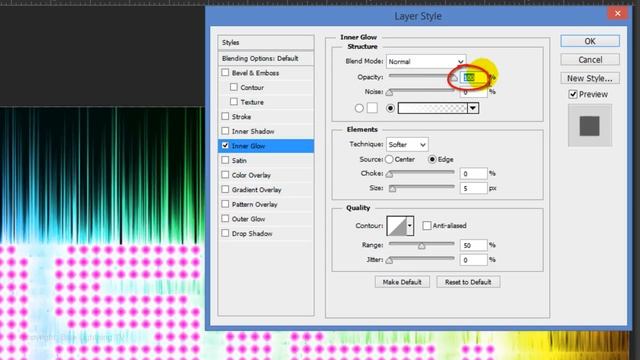The width and height of the screenshot is (640, 360).
Task: Open the Contour picker dropdown arrow
Action: pyautogui.click(x=410, y=226)
